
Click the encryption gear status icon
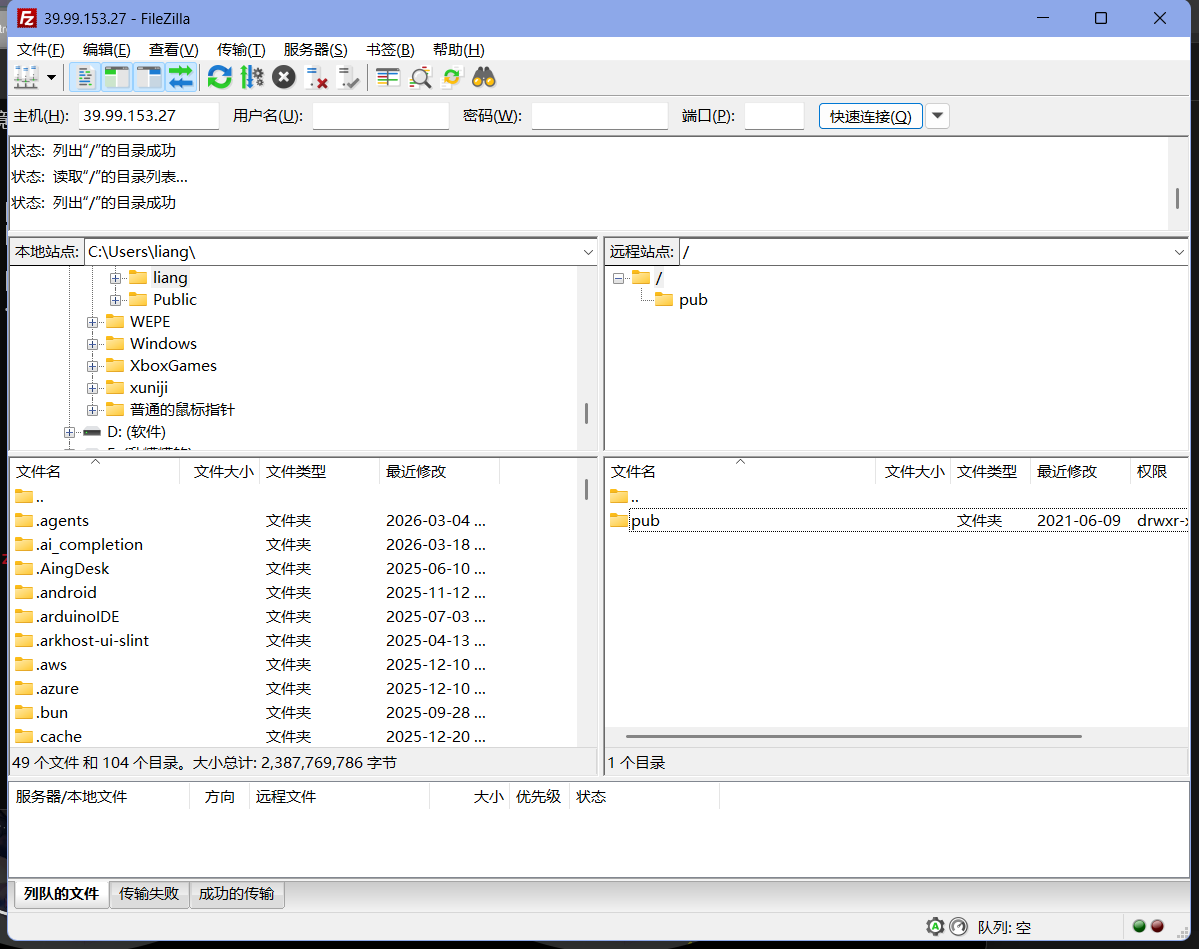(x=935, y=927)
